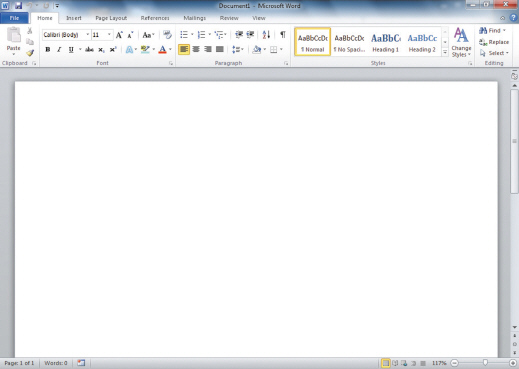Click the Clear Formatting icon
The width and height of the screenshot is (519, 369).
point(167,35)
